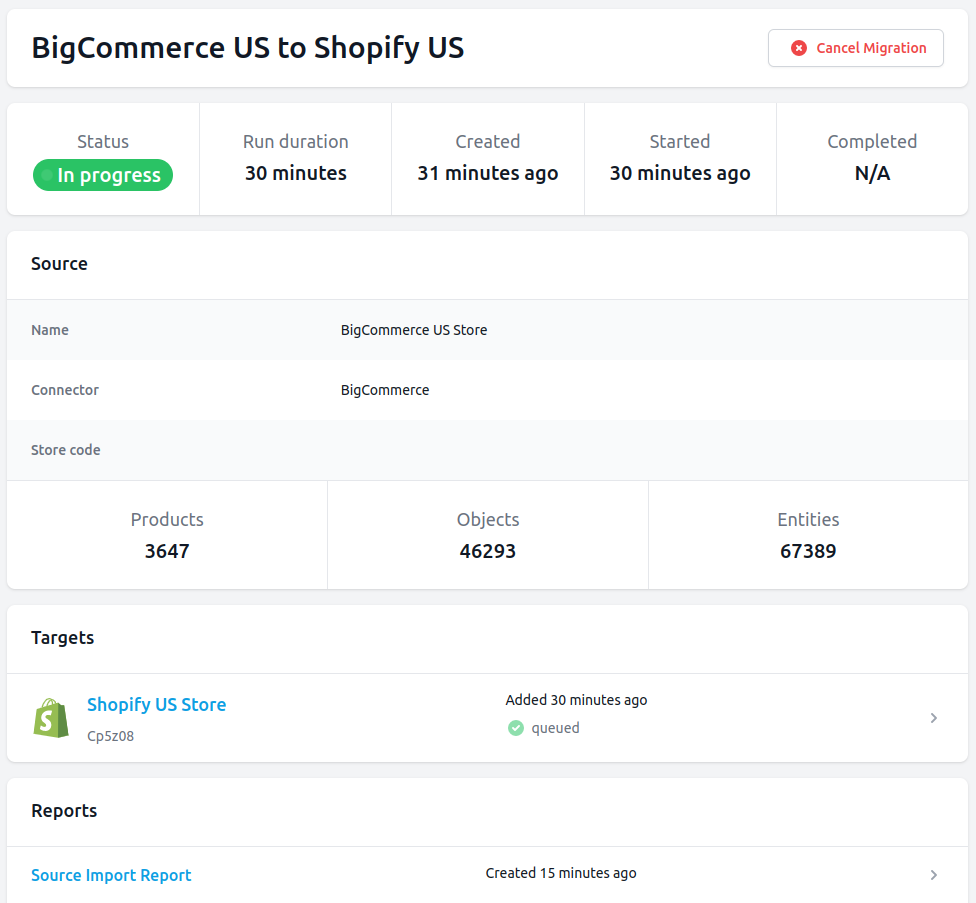The width and height of the screenshot is (976, 903).
Task: Click the Connector value BigCommerce
Action: (385, 390)
